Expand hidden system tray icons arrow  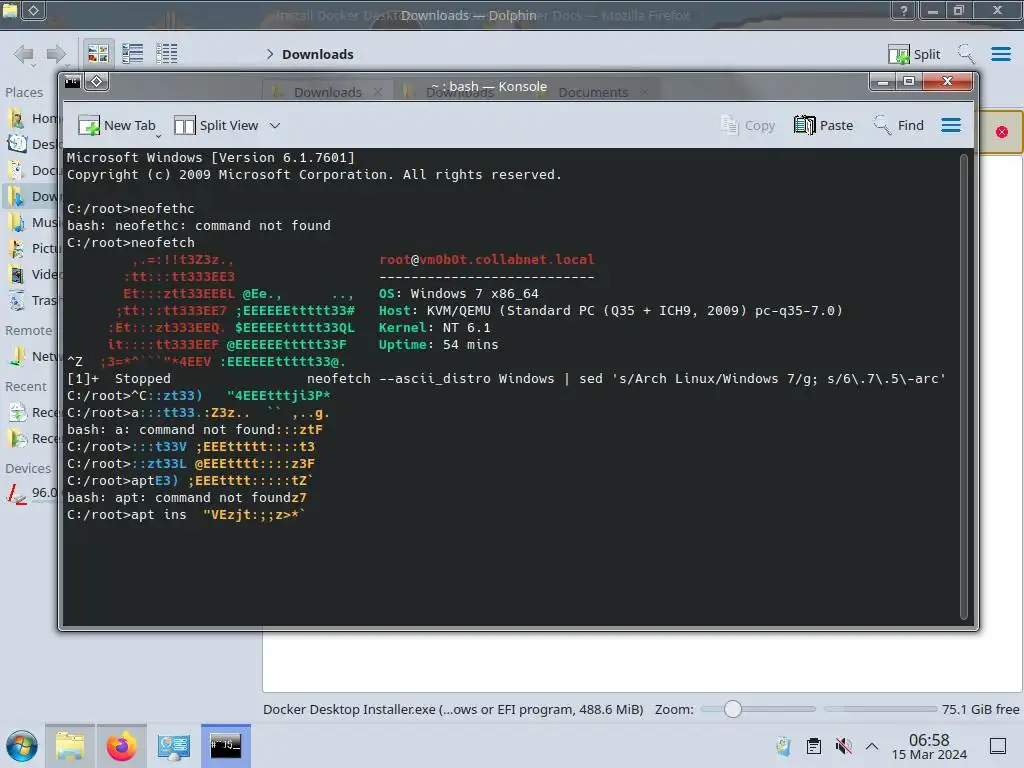[872, 746]
